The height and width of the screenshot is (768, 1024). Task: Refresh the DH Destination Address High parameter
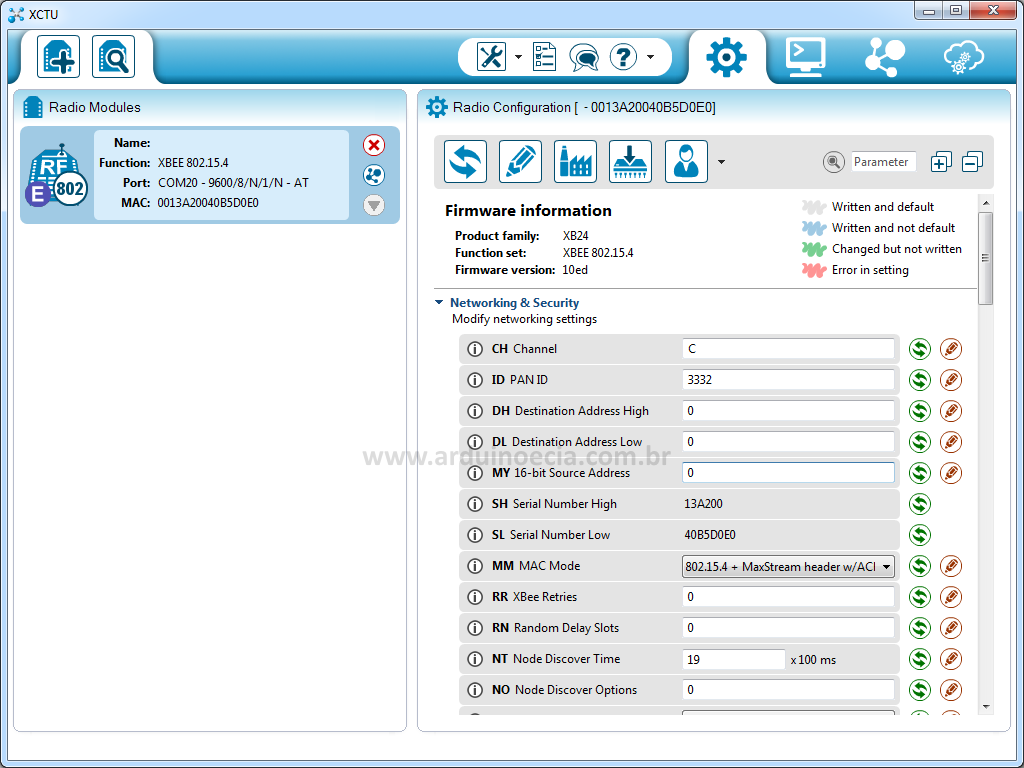pyautogui.click(x=920, y=411)
